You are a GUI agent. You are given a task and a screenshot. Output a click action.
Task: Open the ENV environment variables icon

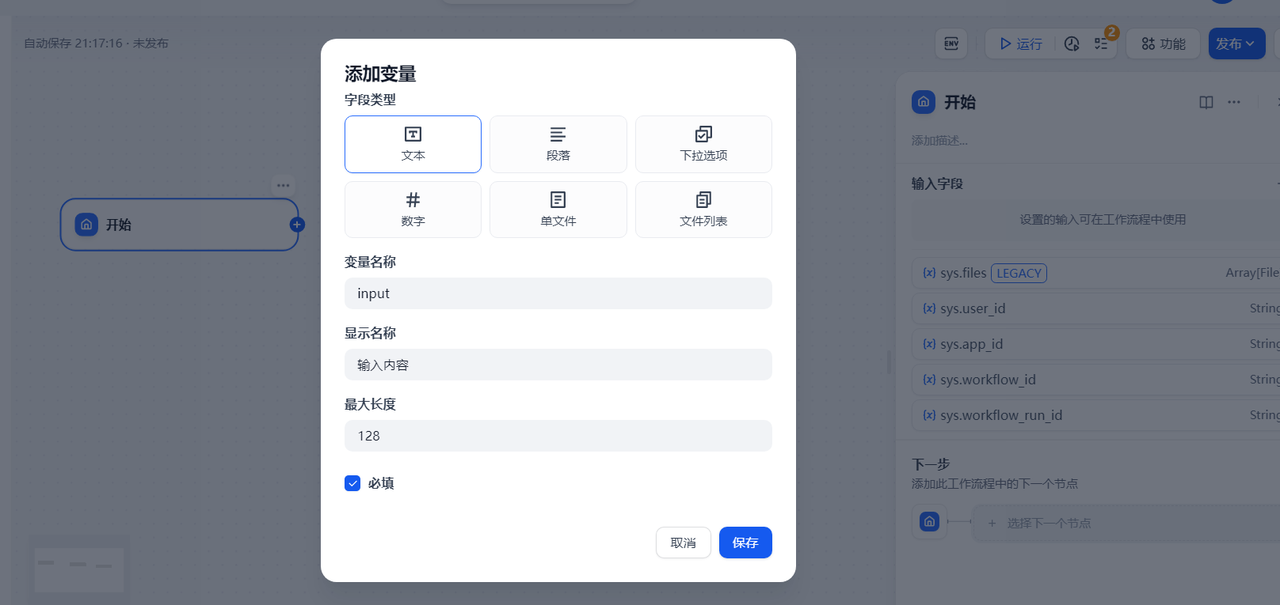[x=951, y=44]
